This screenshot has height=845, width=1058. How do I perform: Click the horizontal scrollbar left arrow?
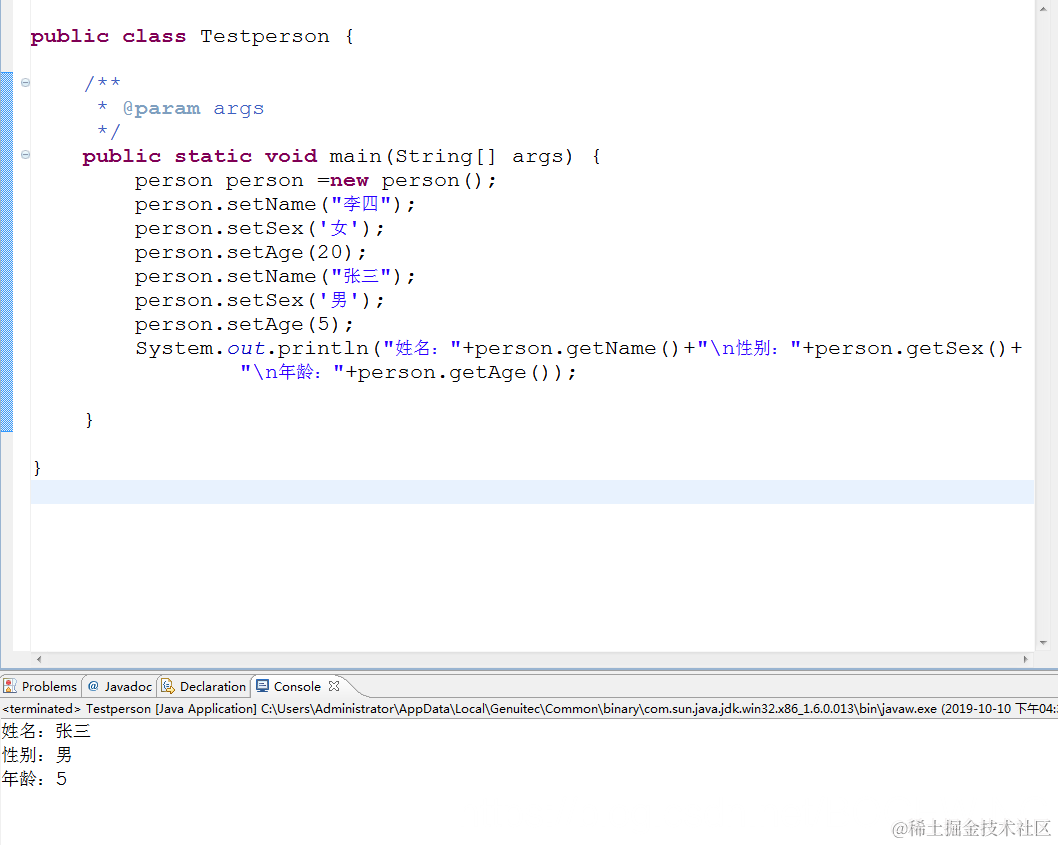click(39, 659)
